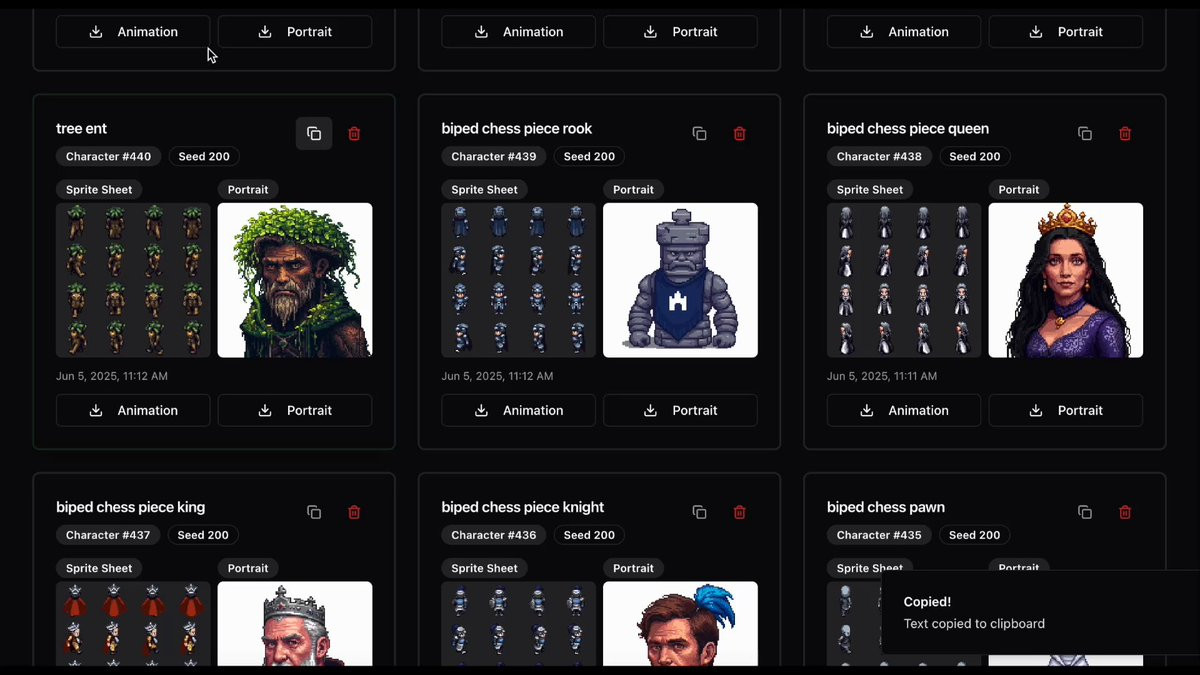Download queen Animation
This screenshot has width=1200, height=675.
pos(904,410)
